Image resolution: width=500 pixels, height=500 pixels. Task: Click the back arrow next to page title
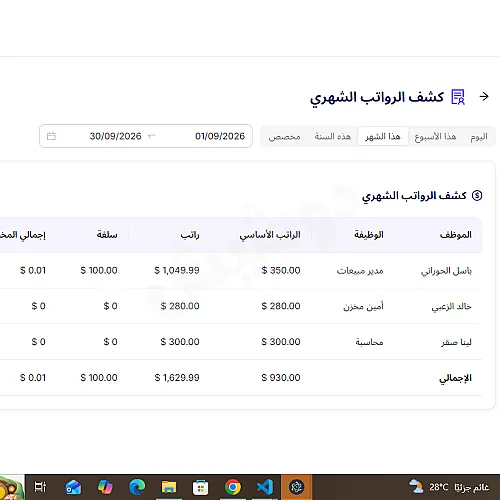pyautogui.click(x=484, y=97)
